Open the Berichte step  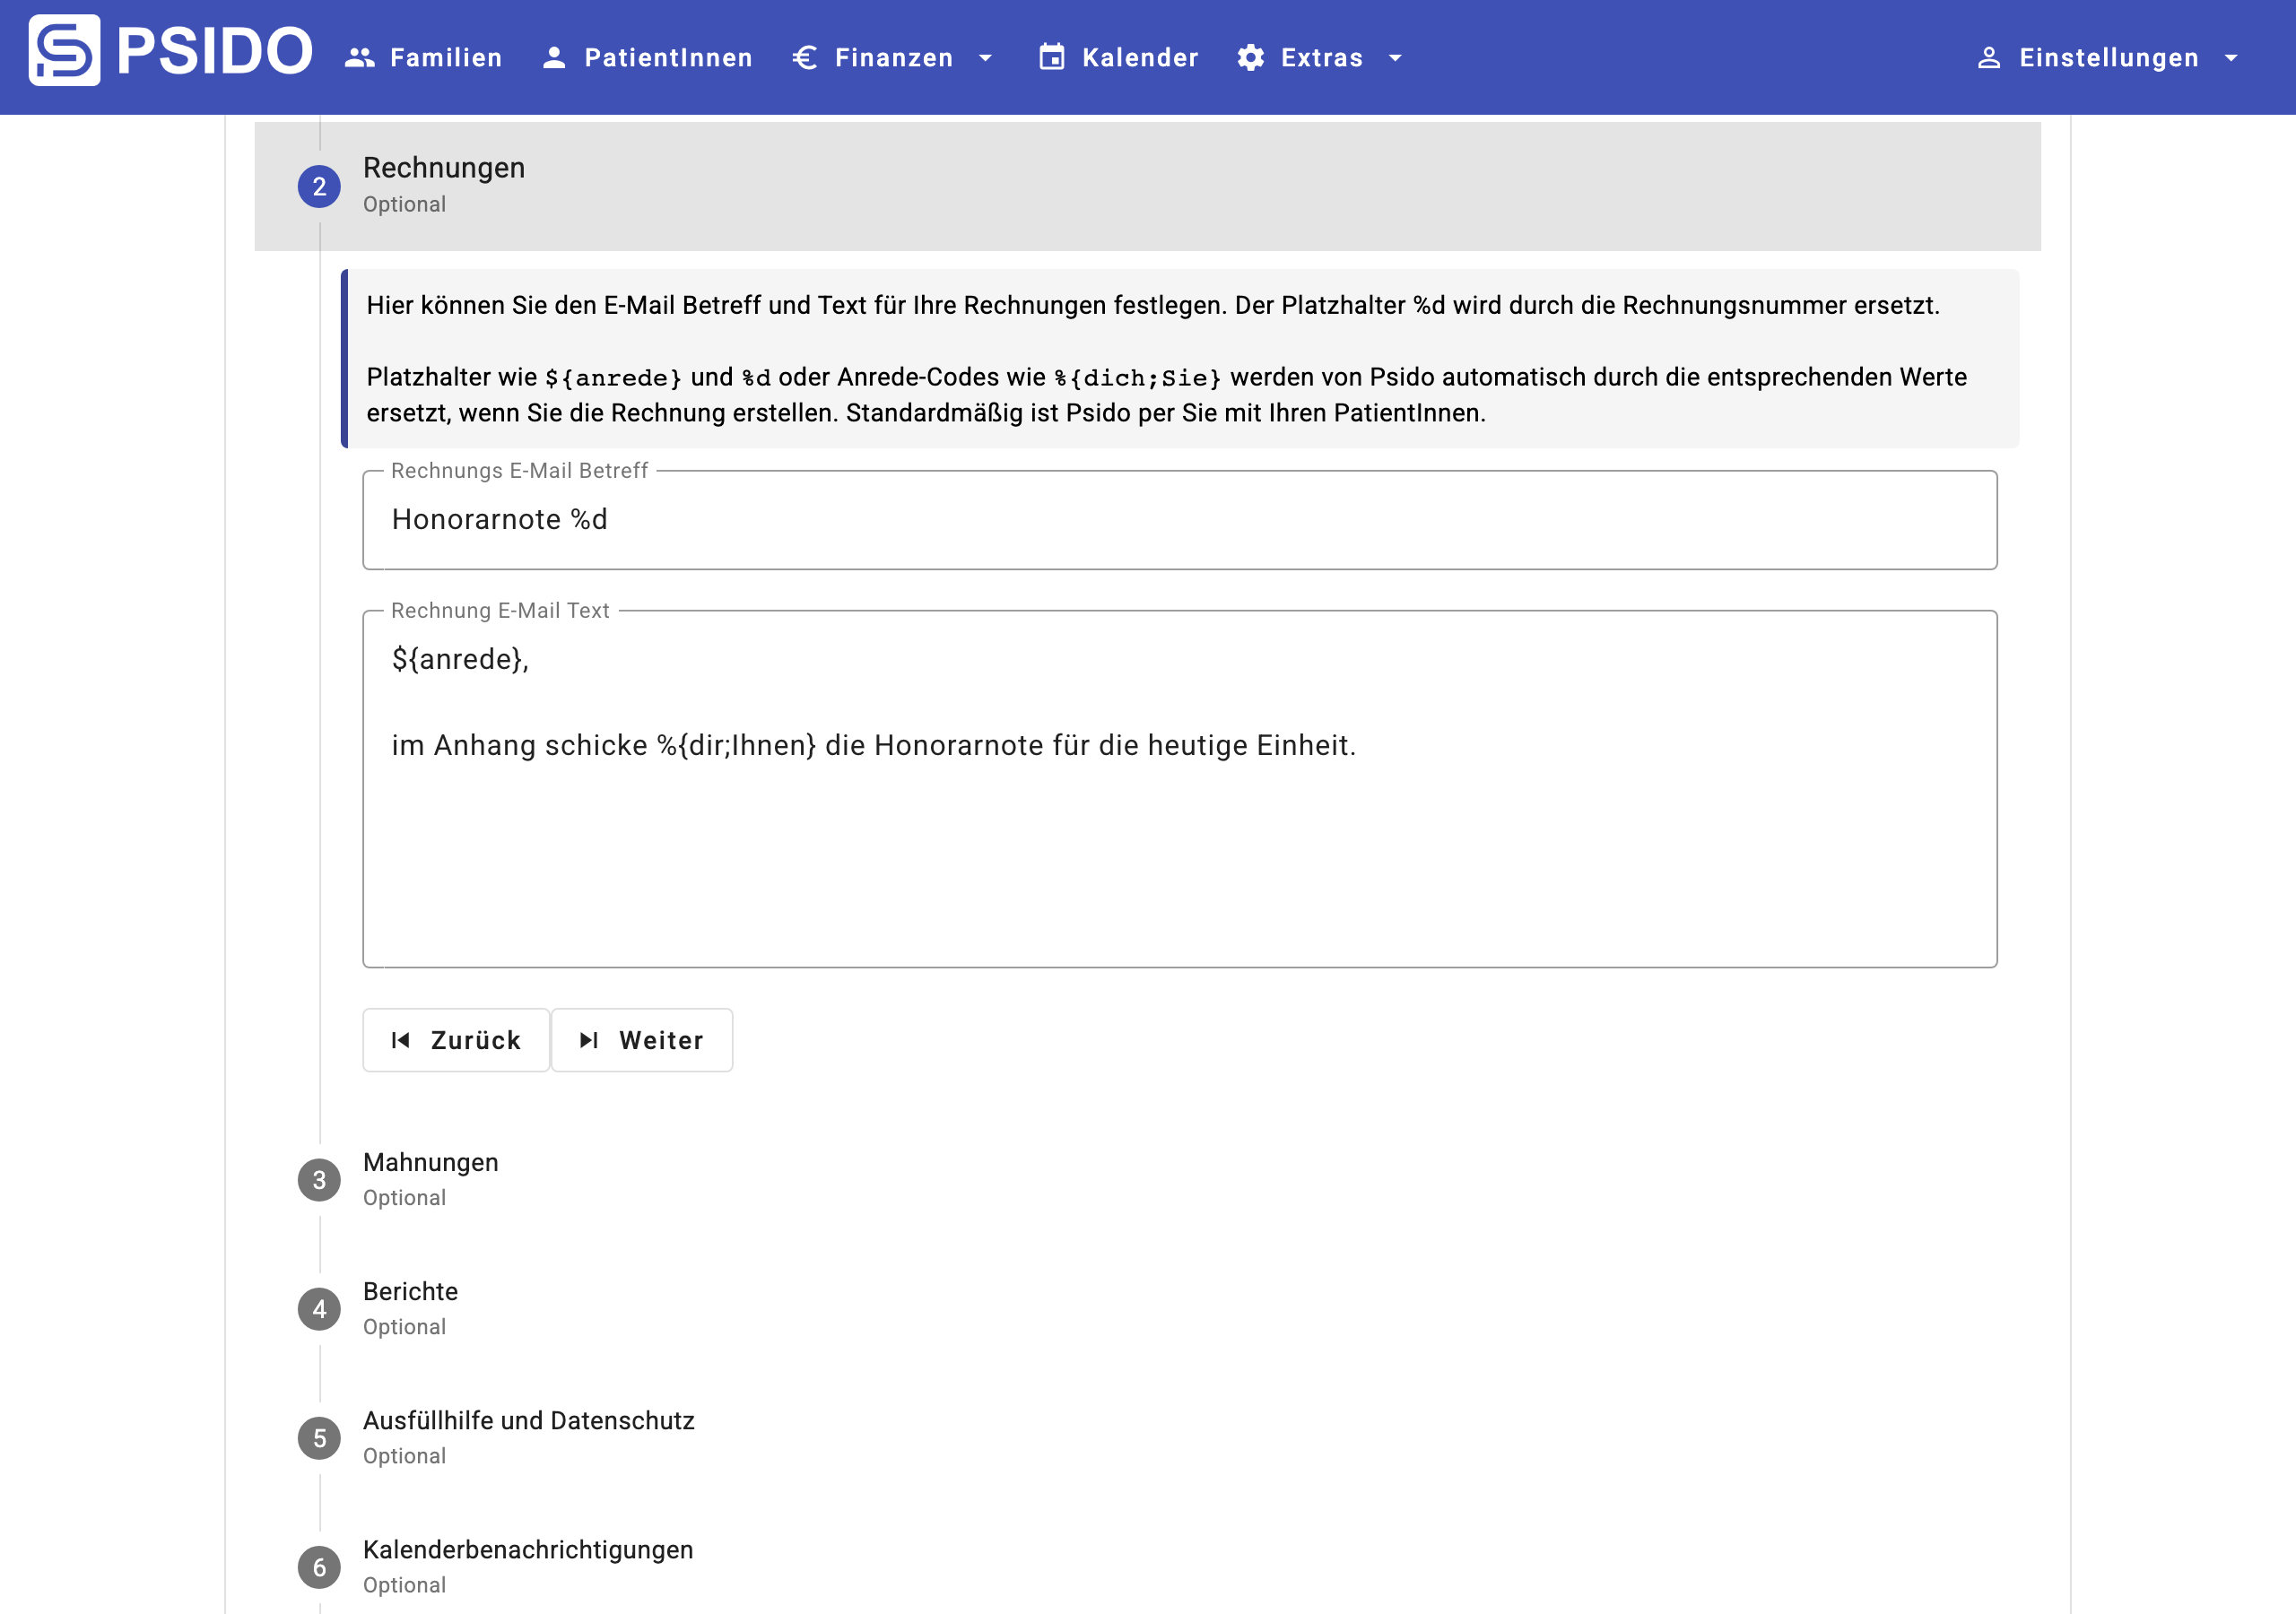pos(410,1292)
